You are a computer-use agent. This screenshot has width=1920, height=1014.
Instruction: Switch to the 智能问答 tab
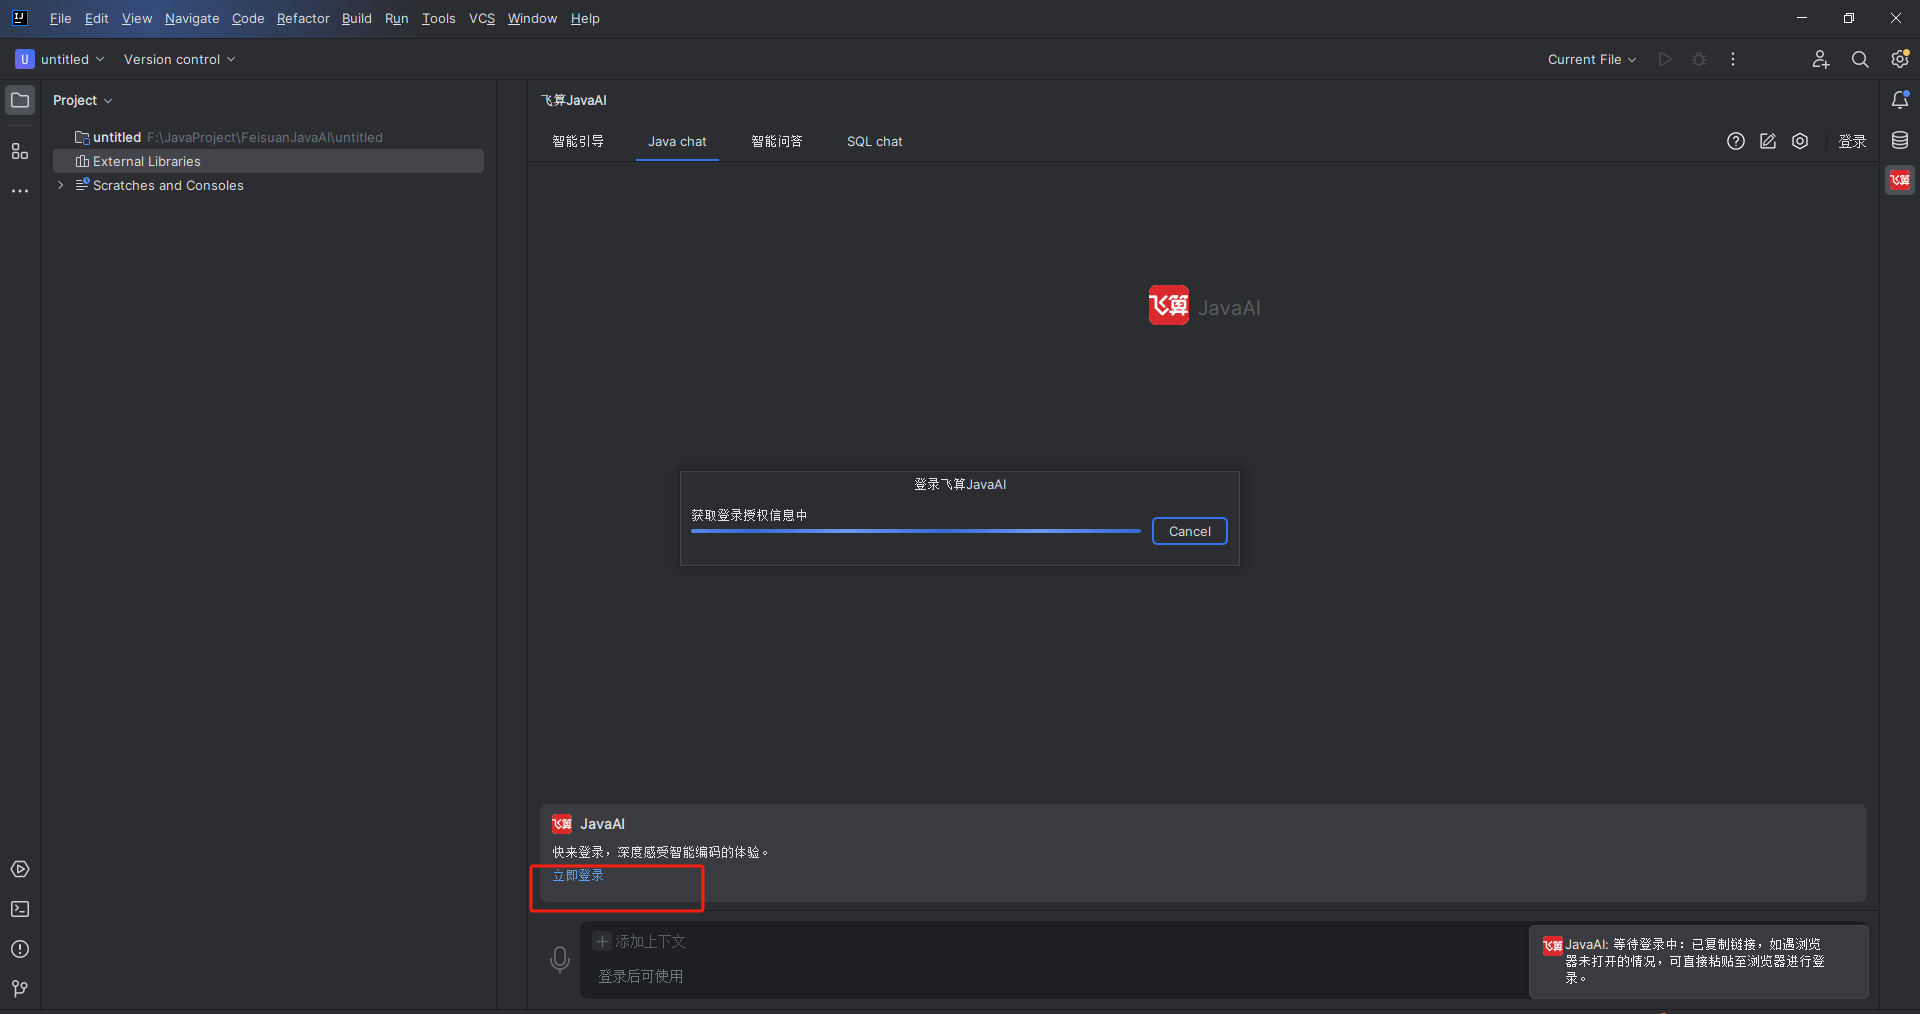coord(777,141)
